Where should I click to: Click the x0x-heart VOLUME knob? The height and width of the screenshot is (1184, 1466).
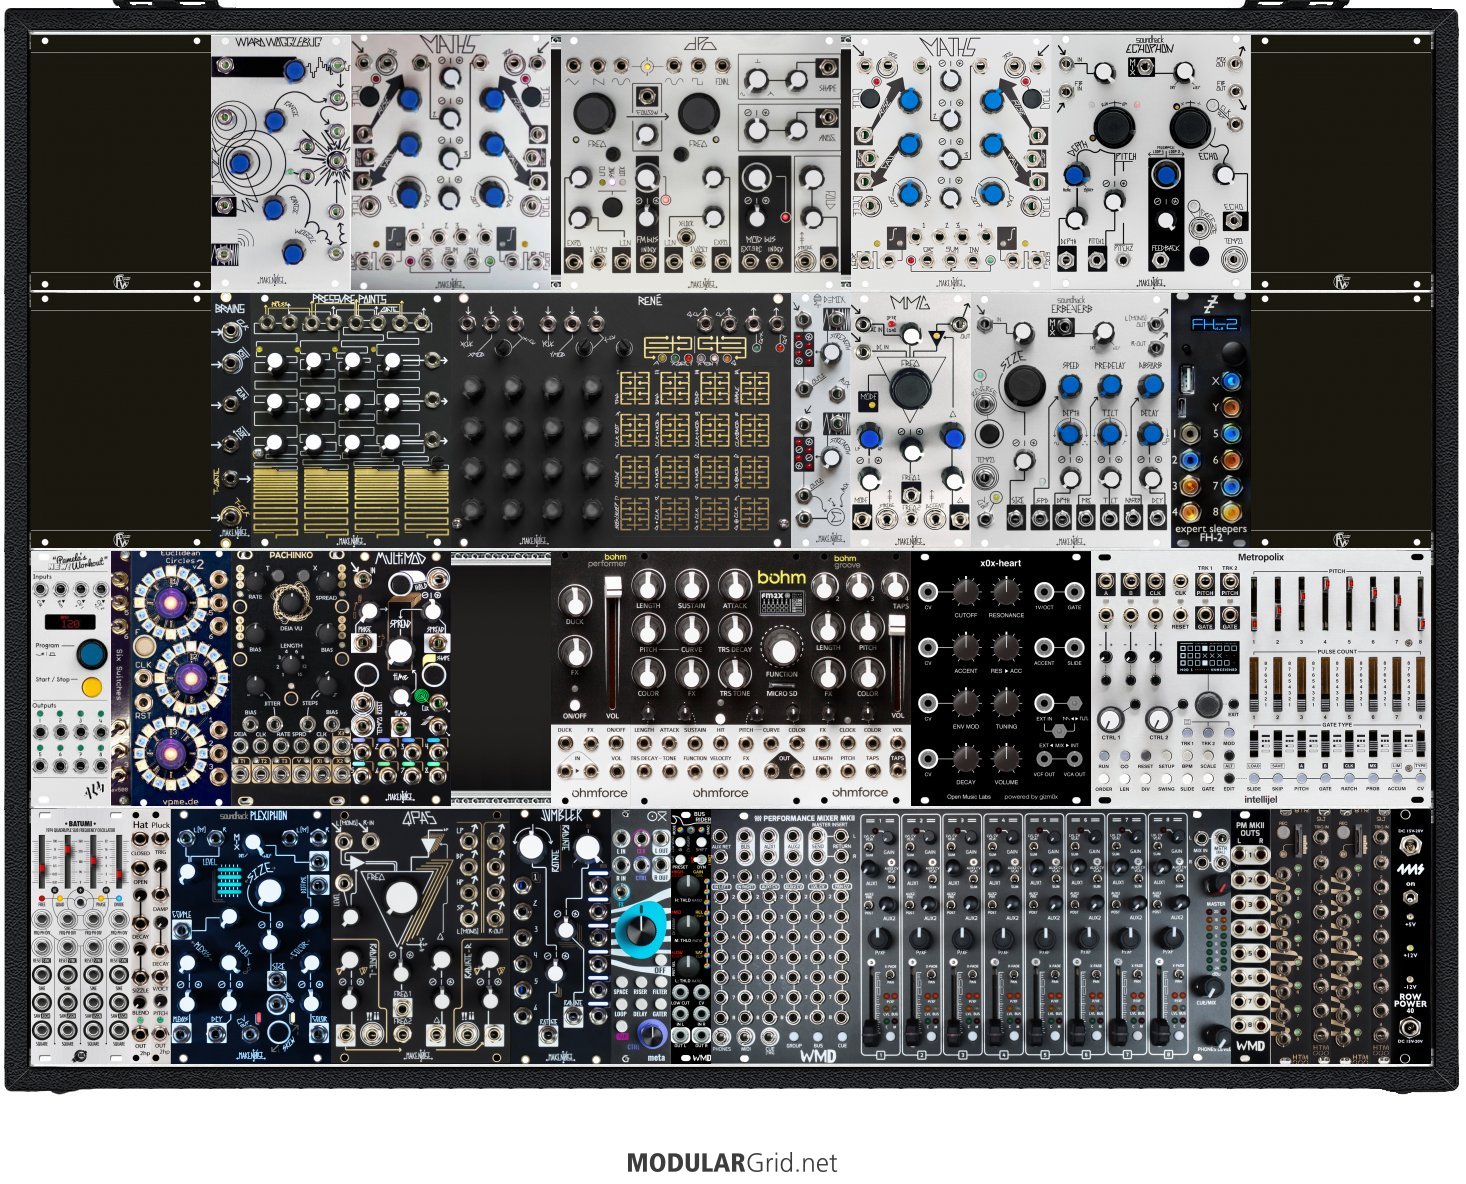coord(1006,760)
